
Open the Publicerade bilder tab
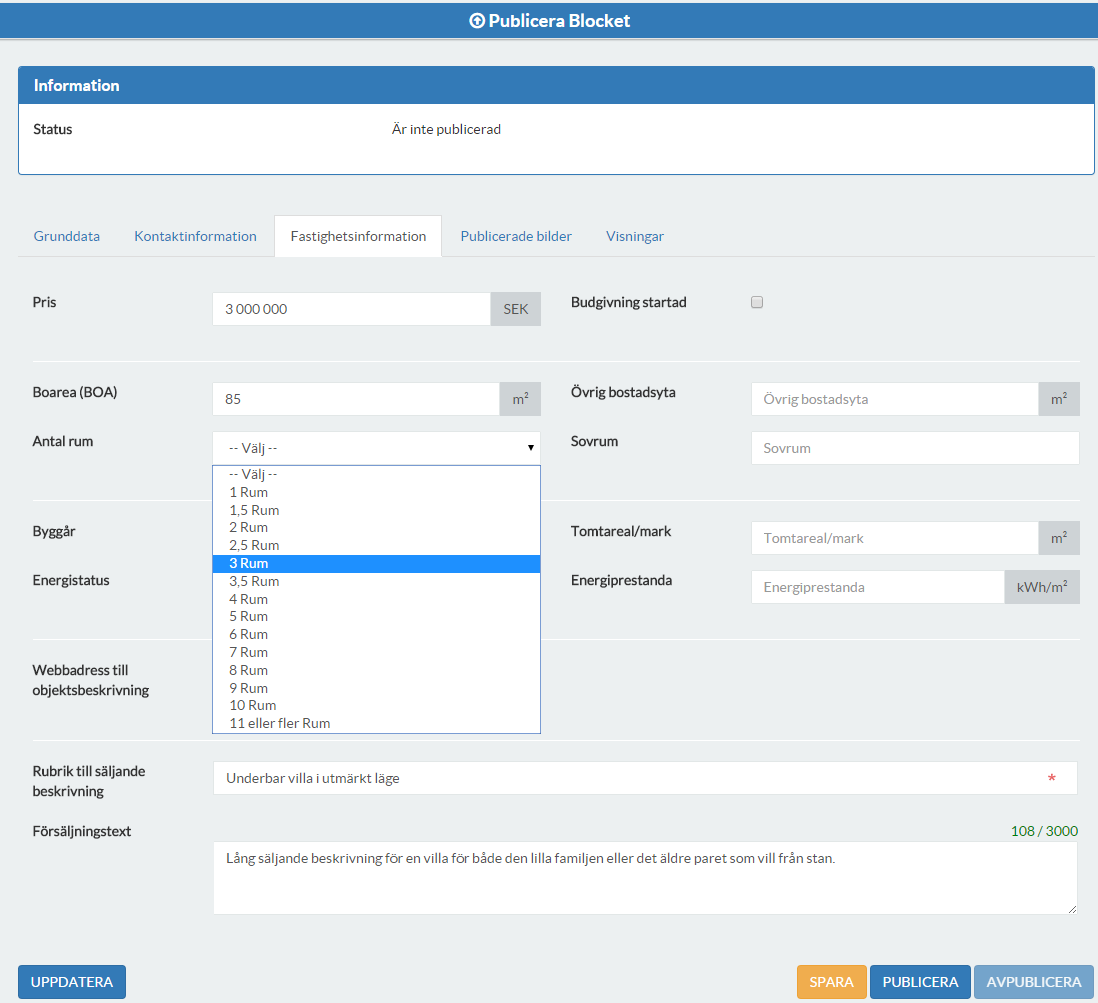516,236
